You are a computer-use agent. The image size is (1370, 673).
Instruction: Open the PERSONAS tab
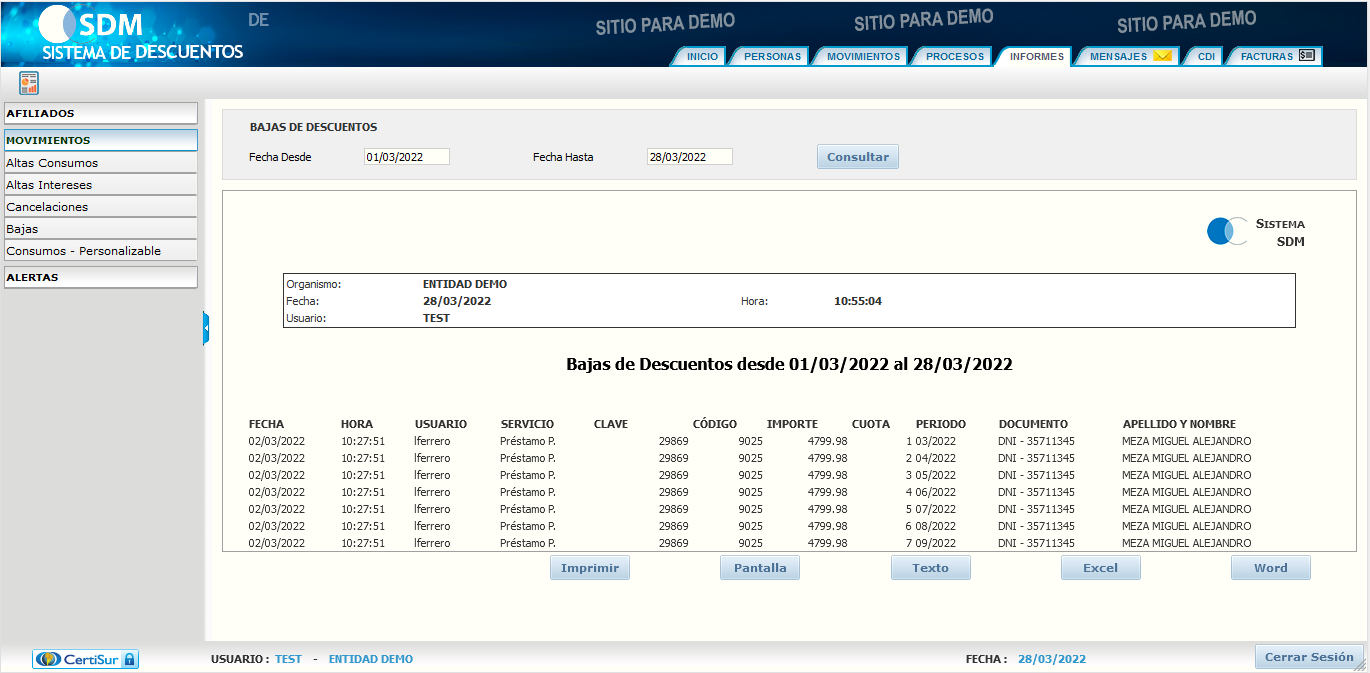click(772, 57)
